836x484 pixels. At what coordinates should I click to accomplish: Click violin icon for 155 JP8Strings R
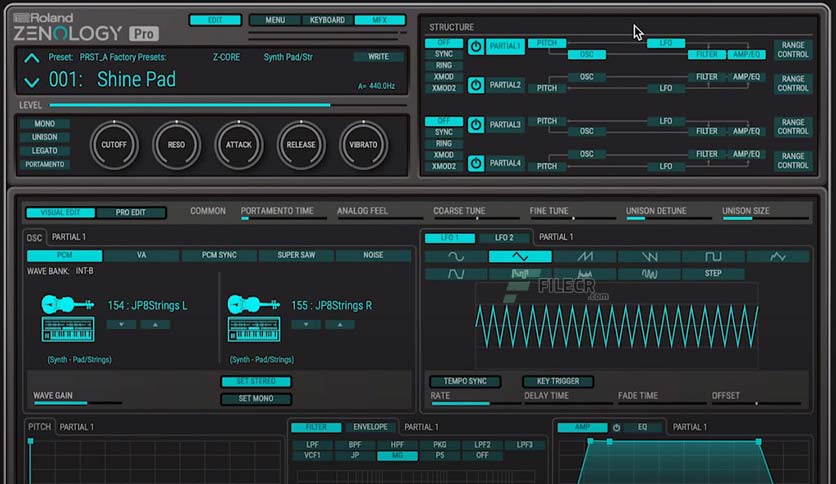(253, 304)
